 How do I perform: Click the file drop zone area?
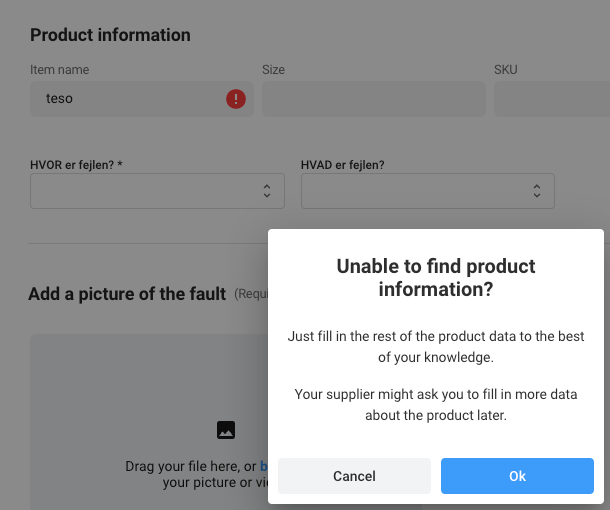point(149,422)
